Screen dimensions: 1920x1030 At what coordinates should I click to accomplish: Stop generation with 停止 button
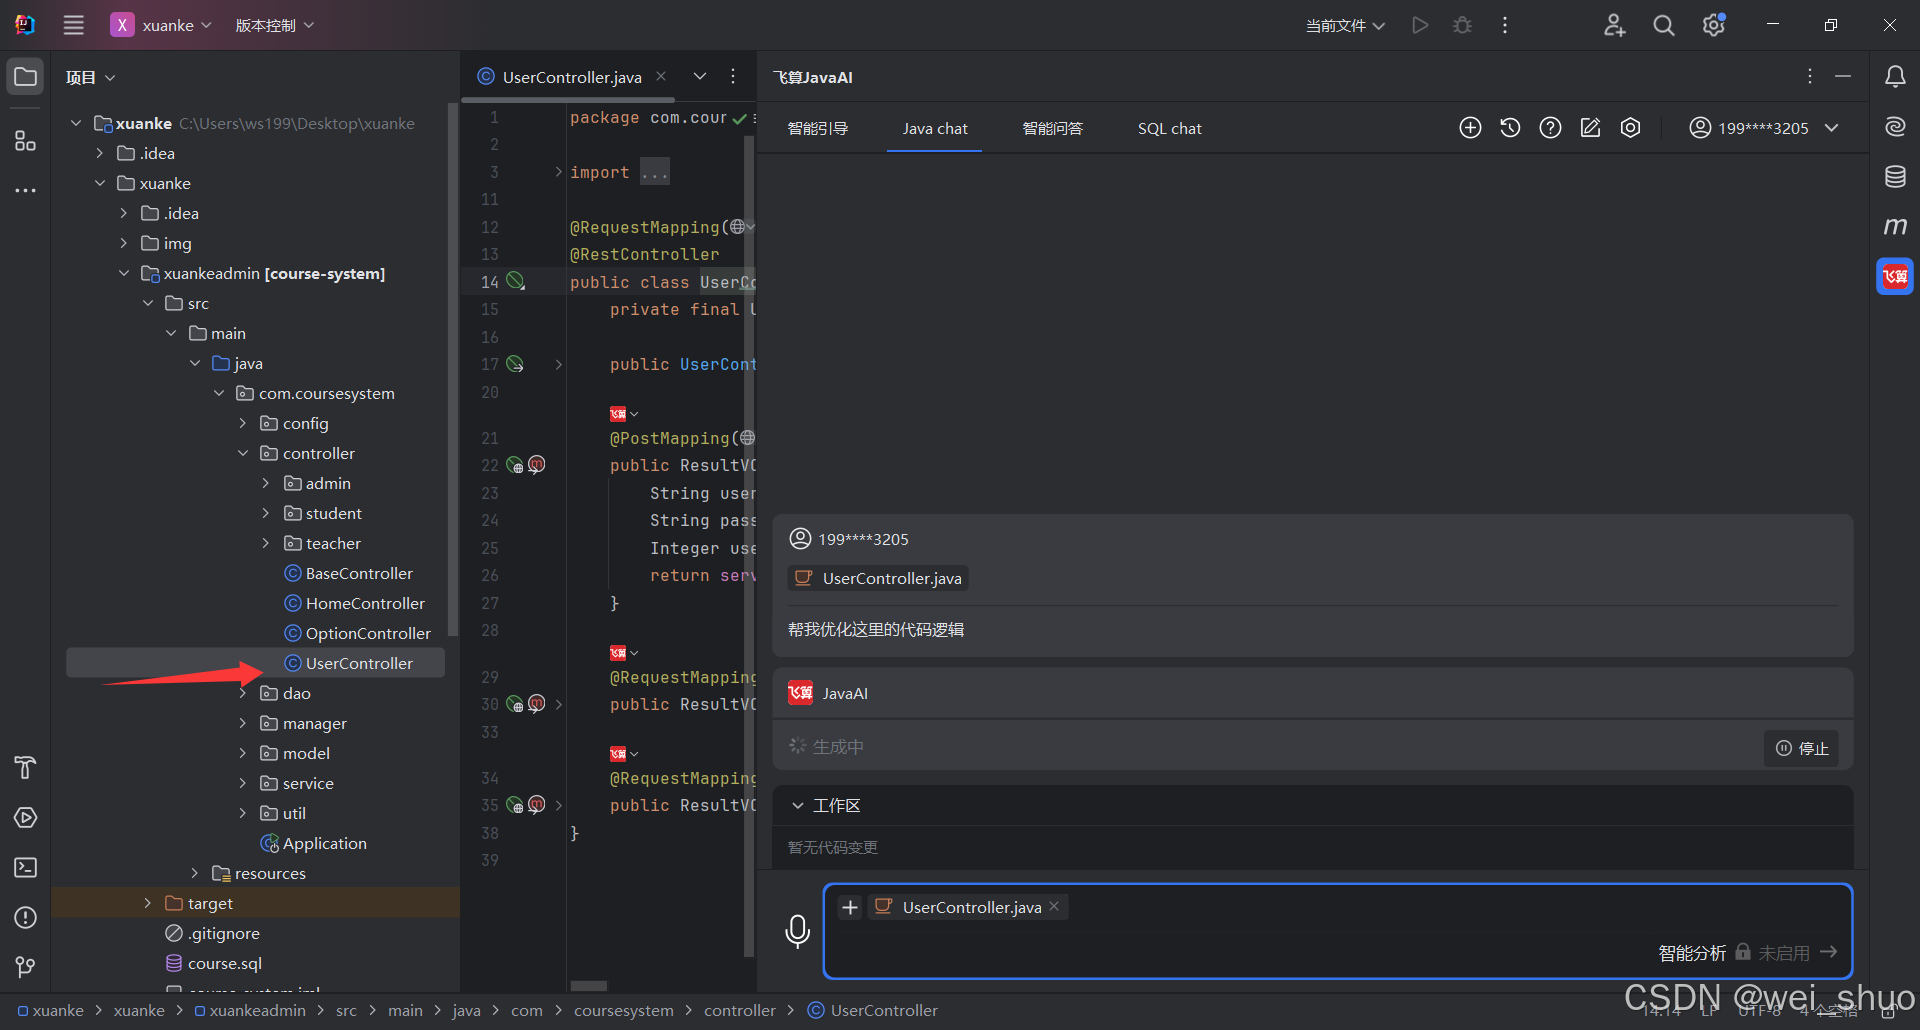1802,748
